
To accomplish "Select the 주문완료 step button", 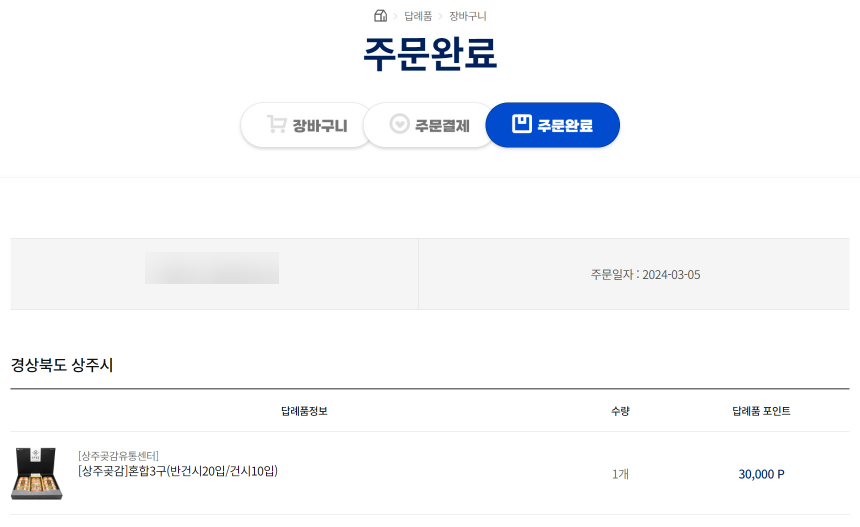I will tap(552, 125).
